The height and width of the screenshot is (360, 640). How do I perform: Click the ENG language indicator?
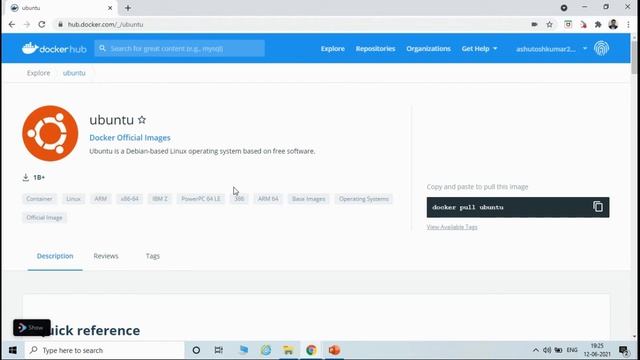572,350
